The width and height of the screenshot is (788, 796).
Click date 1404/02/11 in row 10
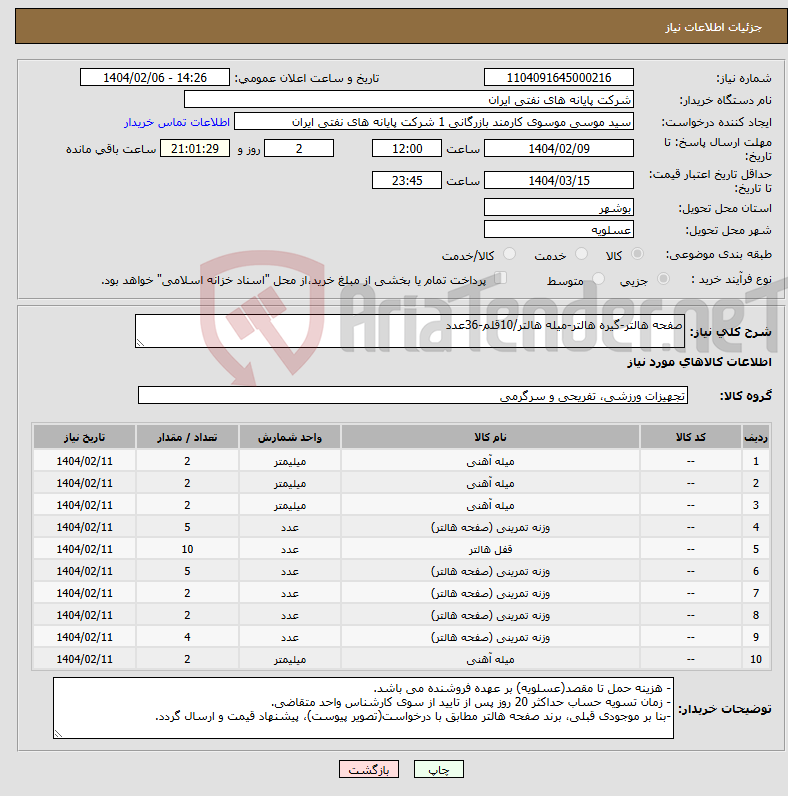click(x=84, y=659)
